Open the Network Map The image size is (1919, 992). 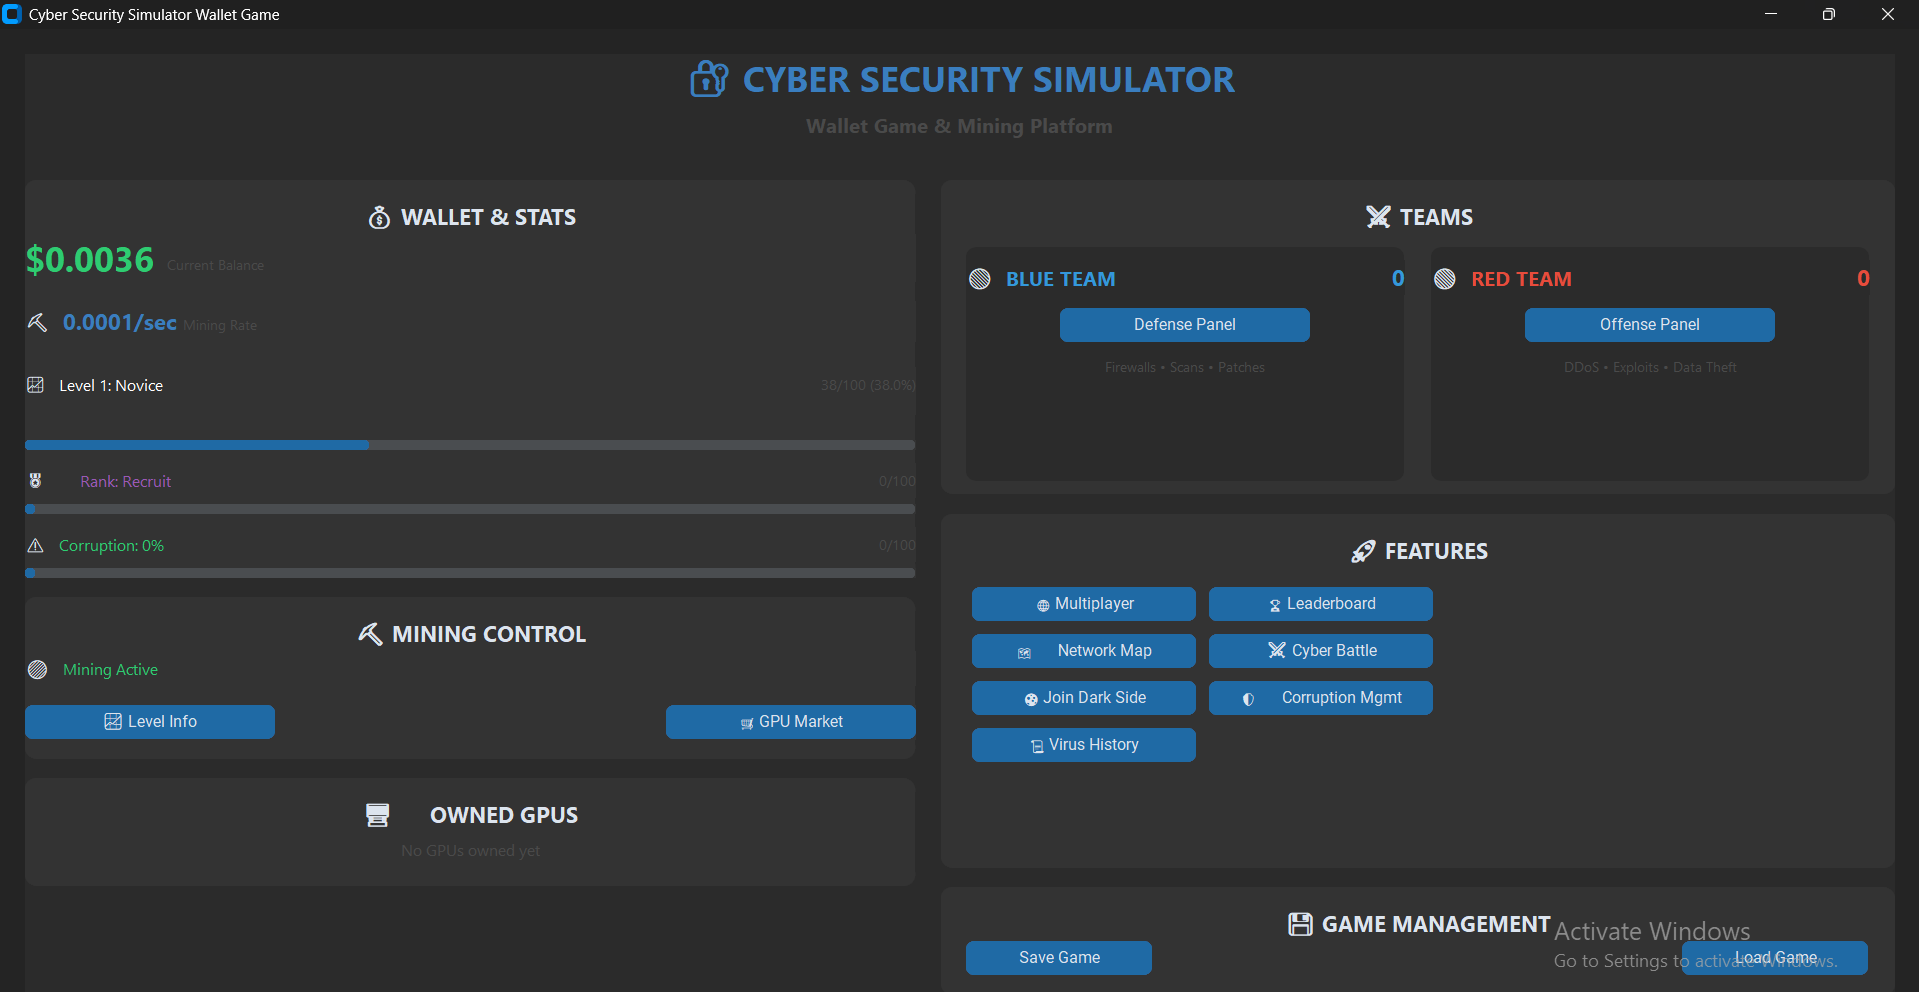[1083, 651]
